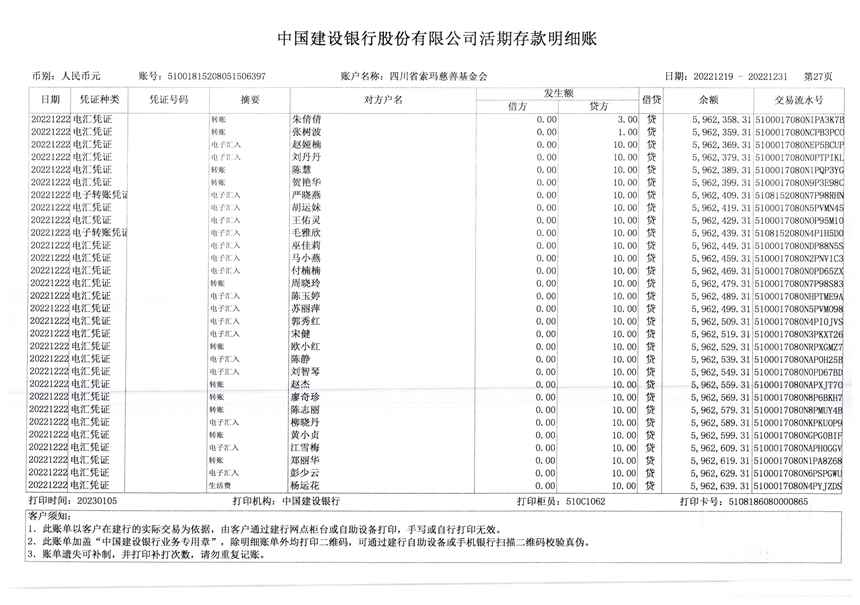The width and height of the screenshot is (860, 605).
Task: Click the credit amount 3.00
Action: click(x=627, y=119)
